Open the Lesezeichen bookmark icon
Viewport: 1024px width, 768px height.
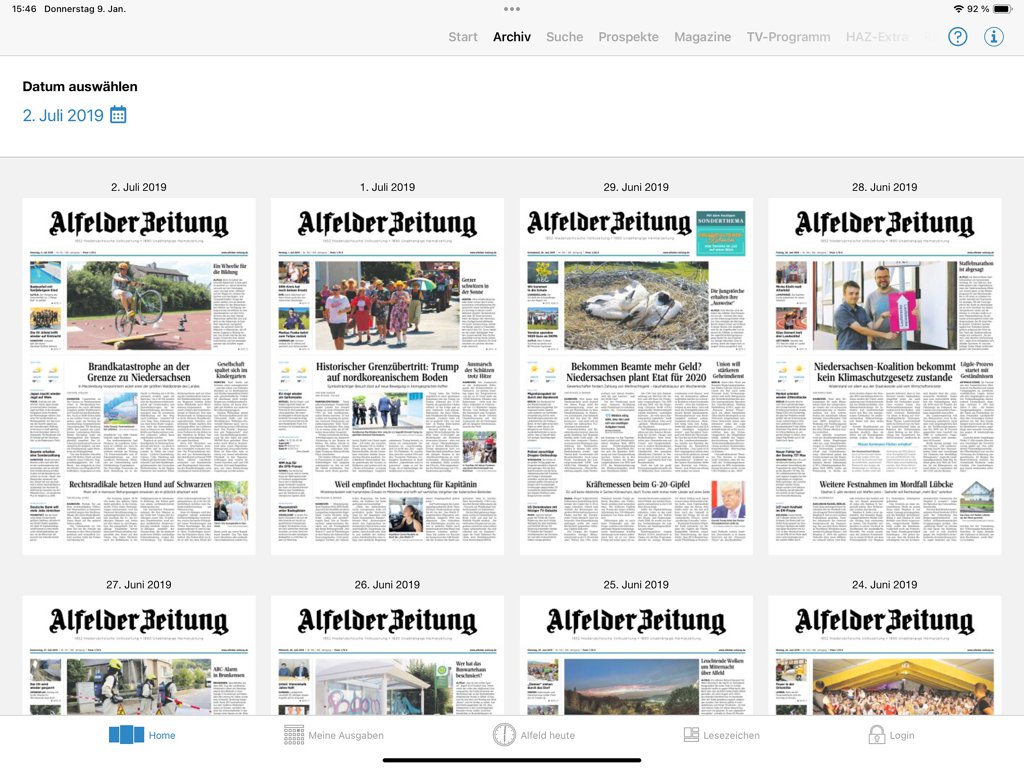click(x=691, y=735)
